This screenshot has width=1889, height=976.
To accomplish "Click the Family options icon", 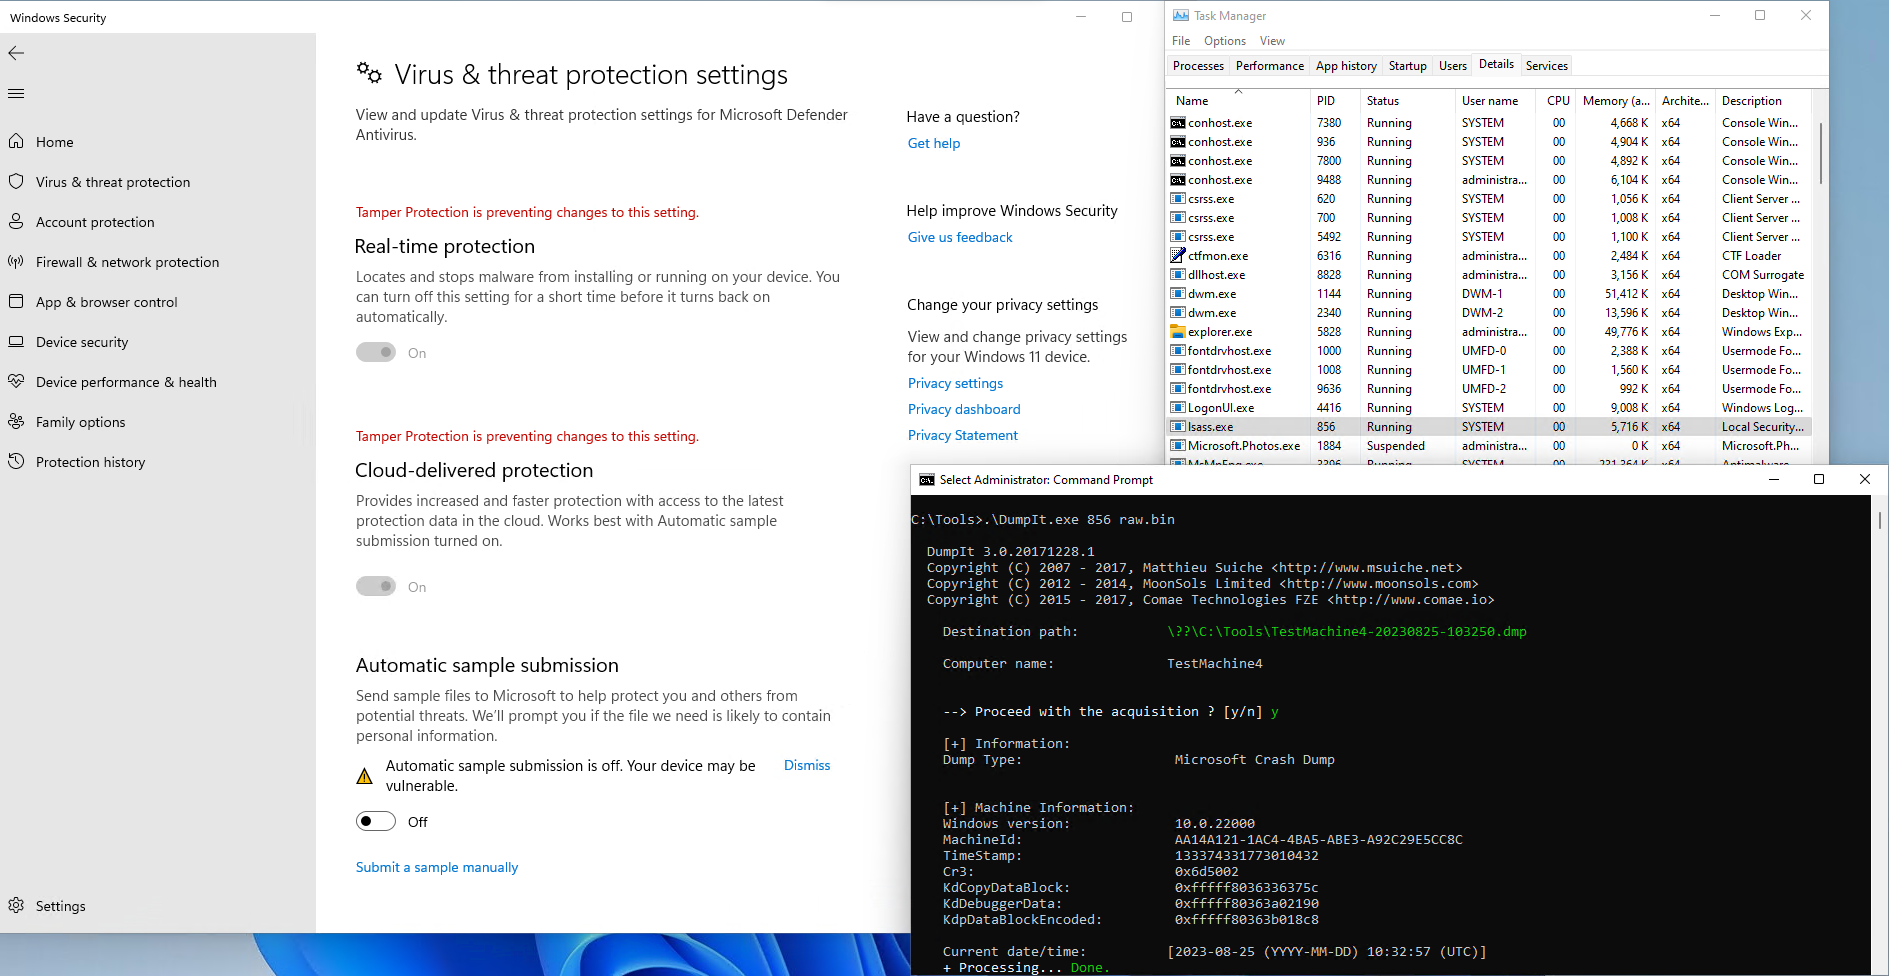I will [16, 421].
